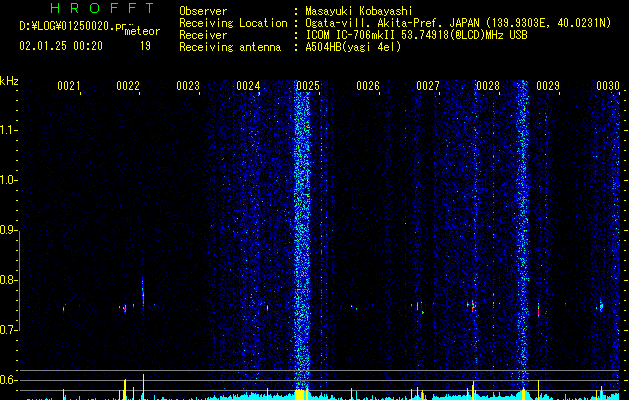629x400 pixels.
Task: Click the 1.0 kHz axis tick label
Action: (x=8, y=181)
